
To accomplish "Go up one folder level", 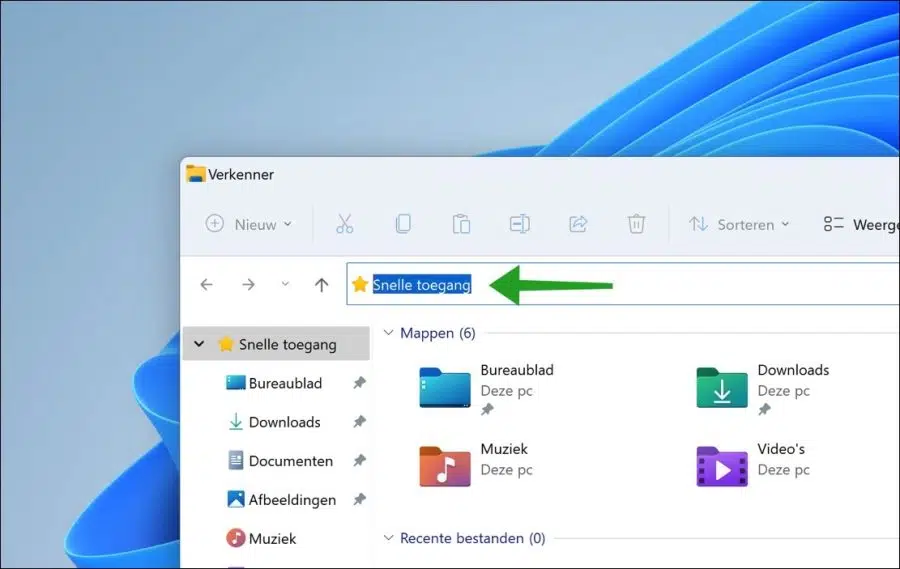I will pos(321,284).
